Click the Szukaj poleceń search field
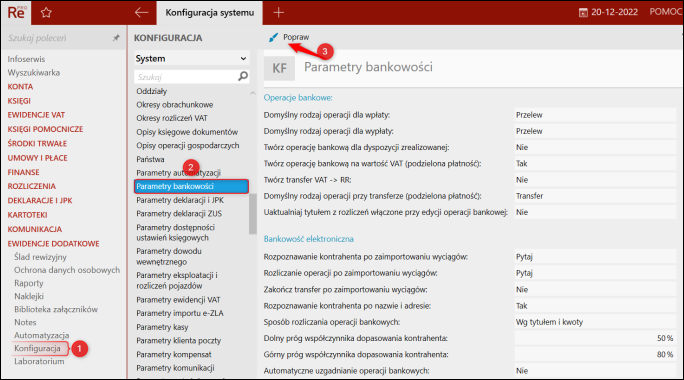684x380 pixels. [x=57, y=38]
